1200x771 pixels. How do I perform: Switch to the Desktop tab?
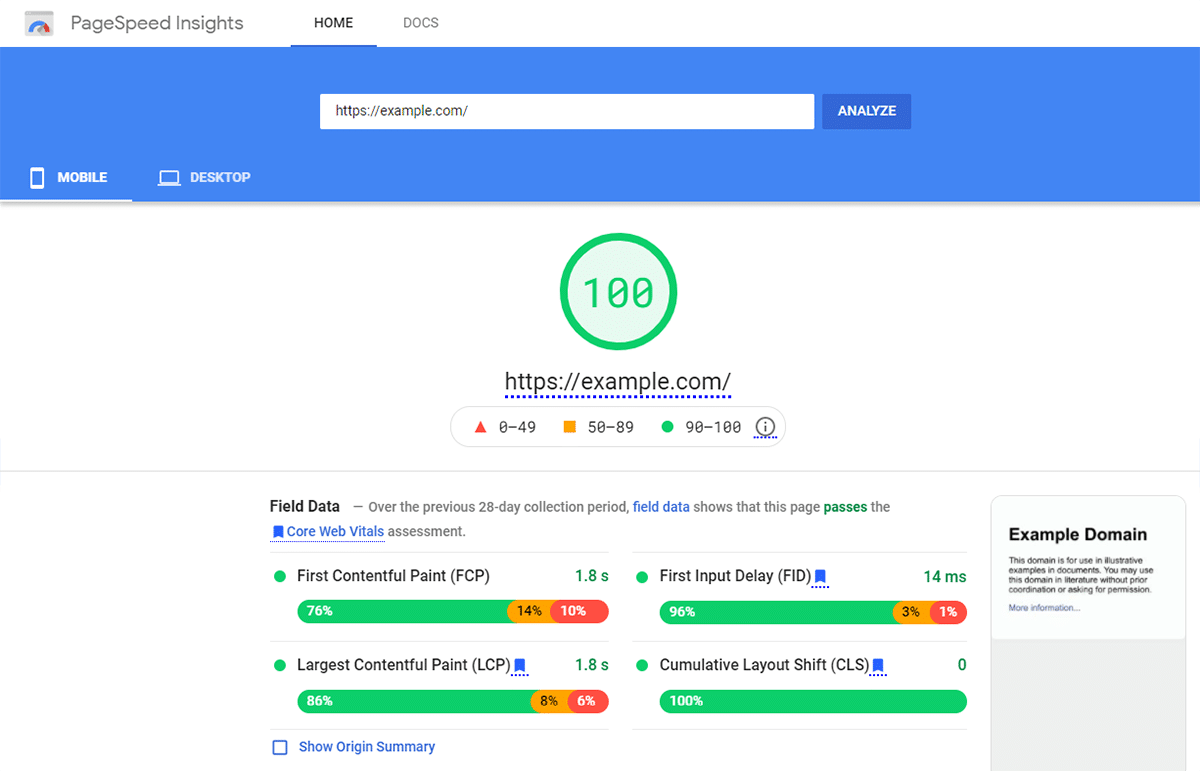205,178
